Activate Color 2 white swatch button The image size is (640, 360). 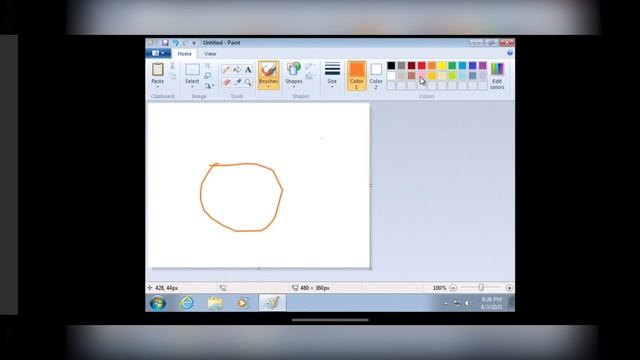[x=376, y=76]
